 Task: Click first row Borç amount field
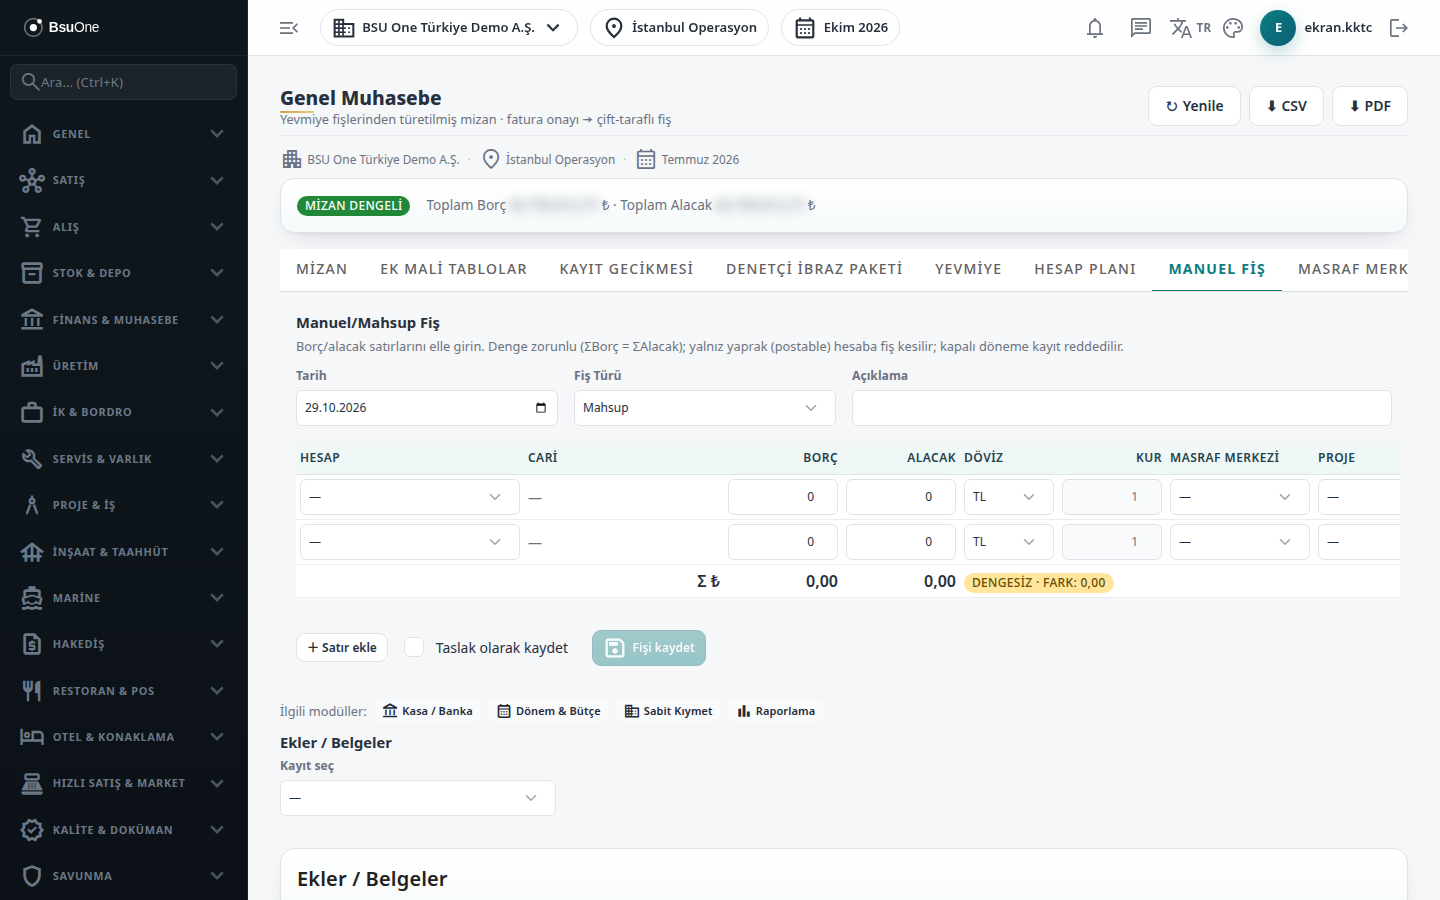[783, 497]
